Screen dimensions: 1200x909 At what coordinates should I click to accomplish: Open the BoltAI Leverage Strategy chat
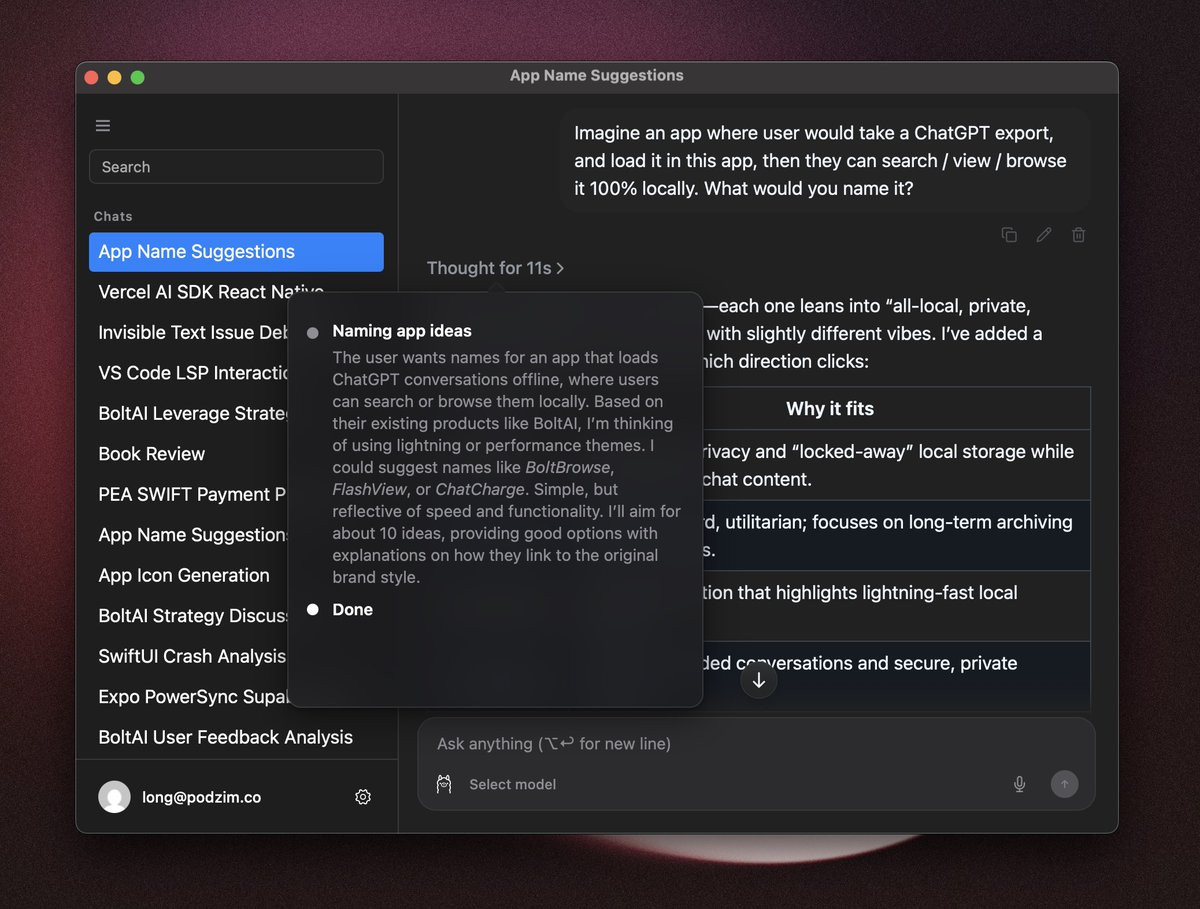click(x=191, y=413)
